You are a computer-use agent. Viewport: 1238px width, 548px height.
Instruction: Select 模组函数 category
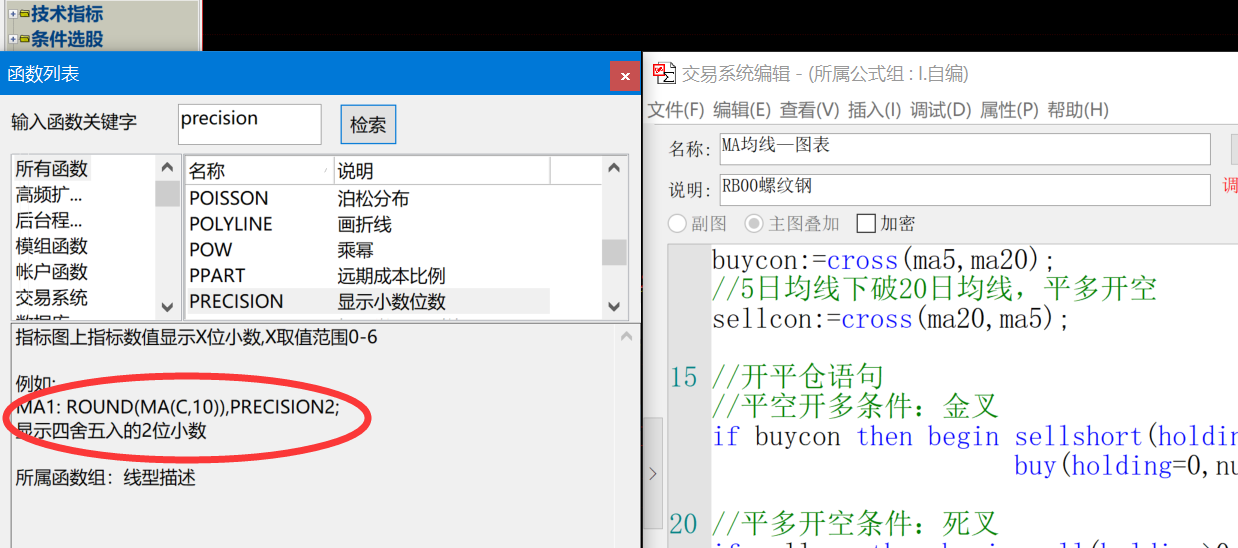pyautogui.click(x=52, y=246)
